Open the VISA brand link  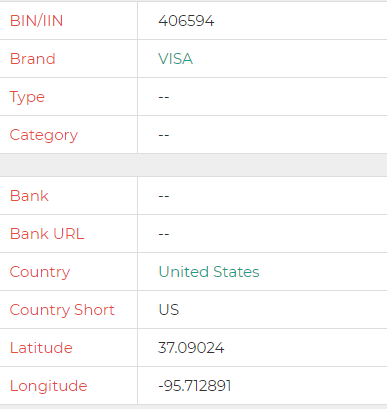pyautogui.click(x=175, y=59)
